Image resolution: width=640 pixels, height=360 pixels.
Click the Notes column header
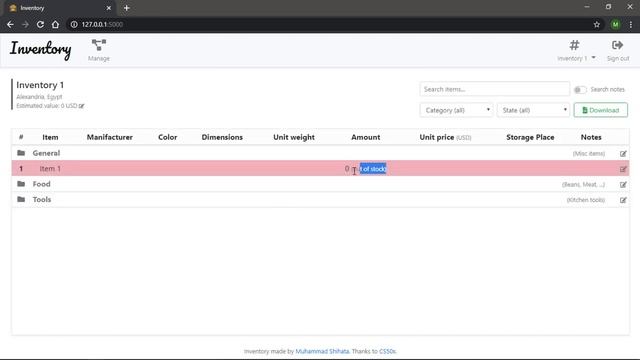(591, 138)
